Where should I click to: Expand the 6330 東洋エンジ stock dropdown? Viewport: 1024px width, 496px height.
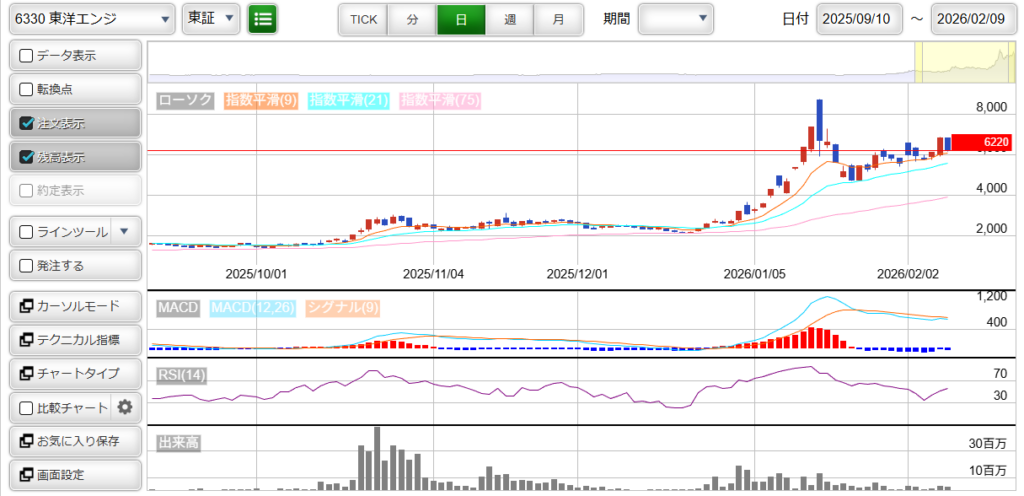(90, 19)
